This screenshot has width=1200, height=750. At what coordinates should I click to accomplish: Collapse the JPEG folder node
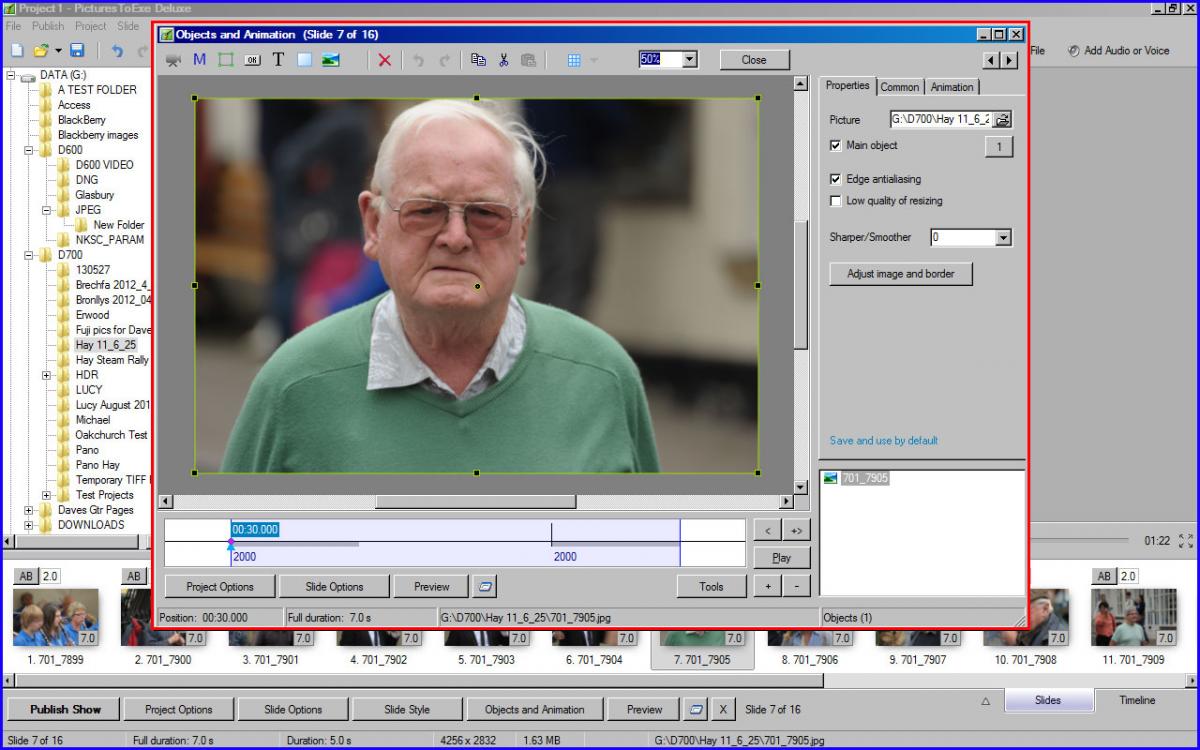tap(48, 210)
